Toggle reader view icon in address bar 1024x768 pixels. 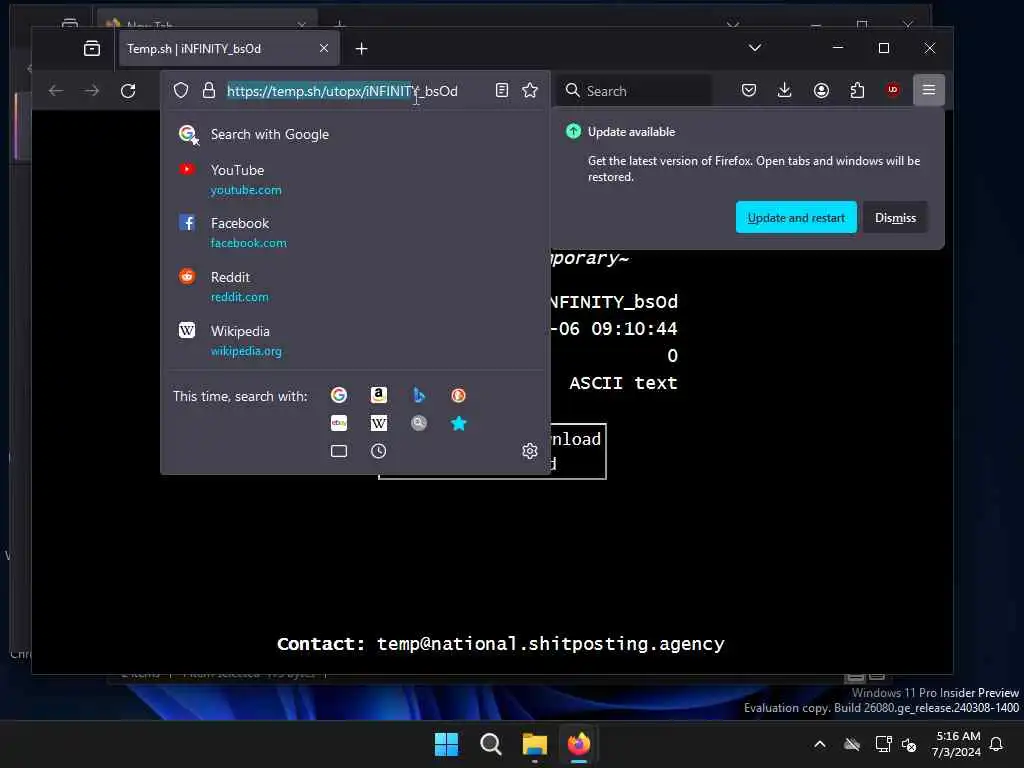[x=502, y=90]
